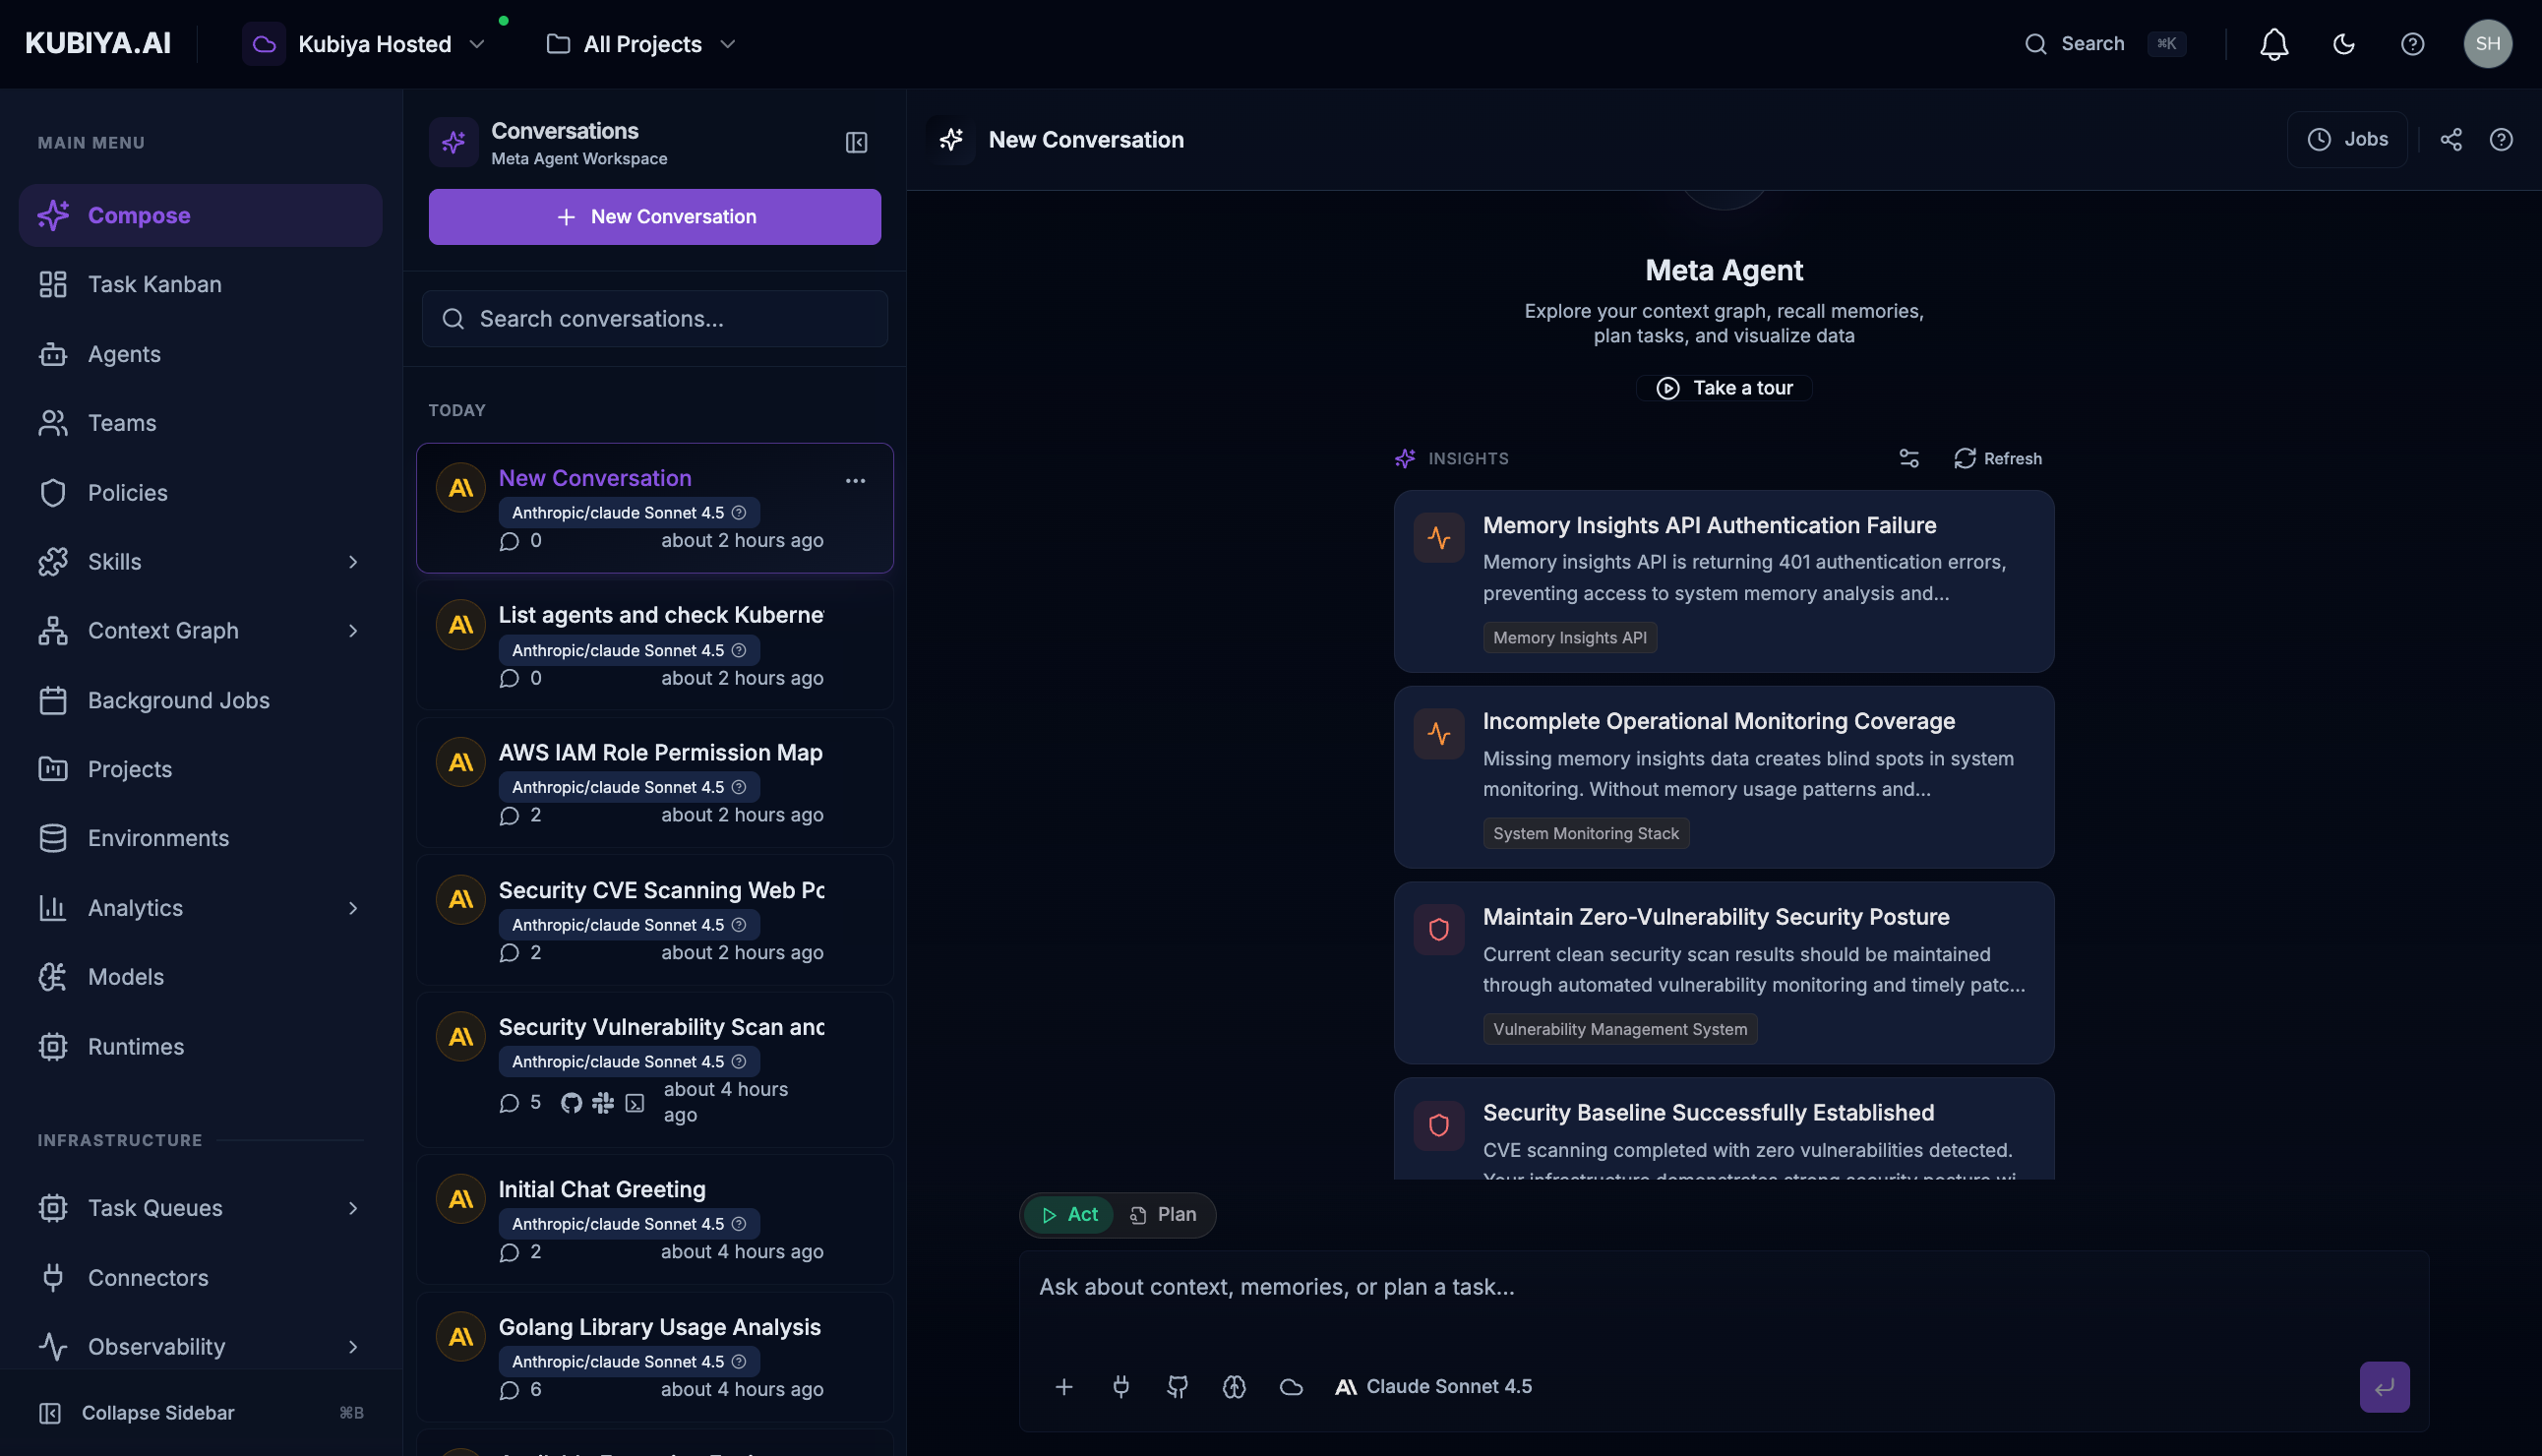Open the brain memory icon in chat input
Viewport: 2542px width, 1456px height.
click(1233, 1387)
